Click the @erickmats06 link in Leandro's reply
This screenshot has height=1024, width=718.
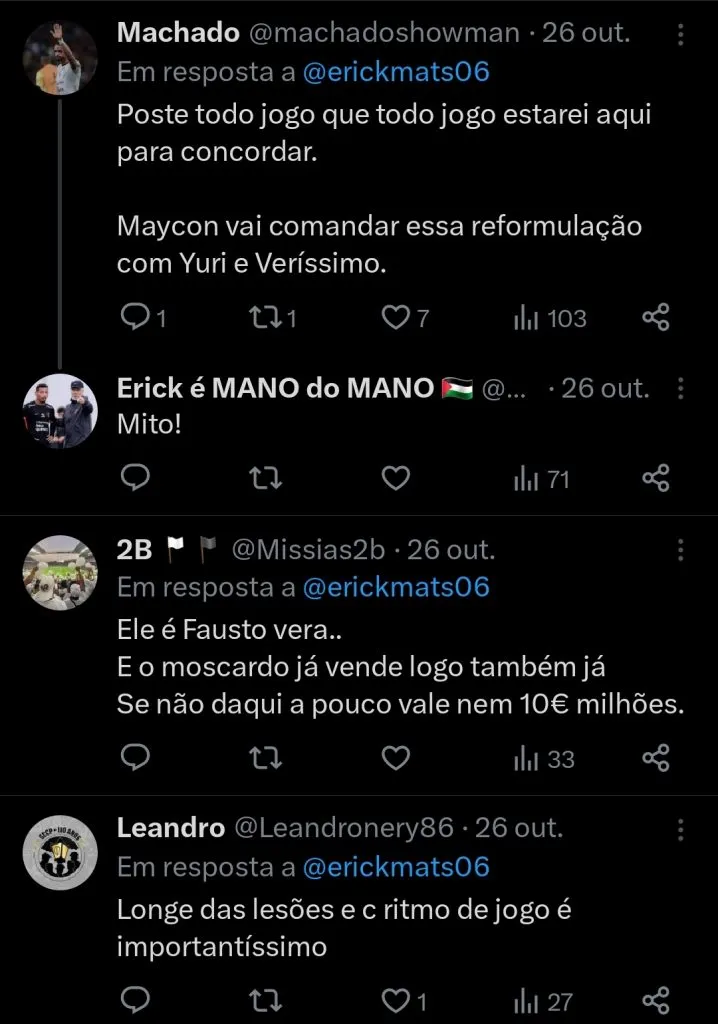click(x=398, y=868)
